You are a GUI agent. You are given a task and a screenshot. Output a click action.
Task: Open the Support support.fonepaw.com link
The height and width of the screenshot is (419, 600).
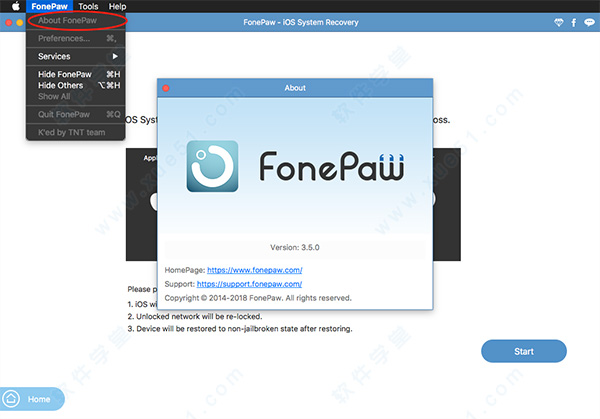[x=249, y=284]
